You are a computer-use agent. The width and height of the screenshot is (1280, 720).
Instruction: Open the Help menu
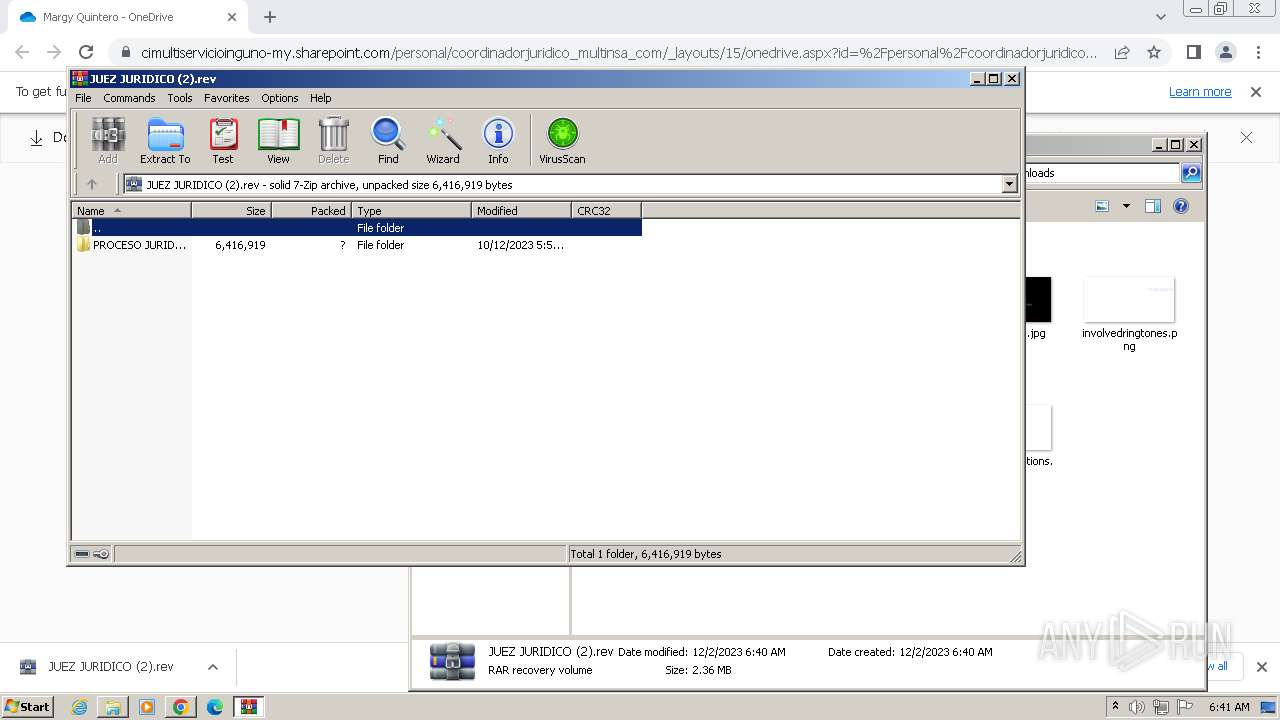(x=320, y=98)
